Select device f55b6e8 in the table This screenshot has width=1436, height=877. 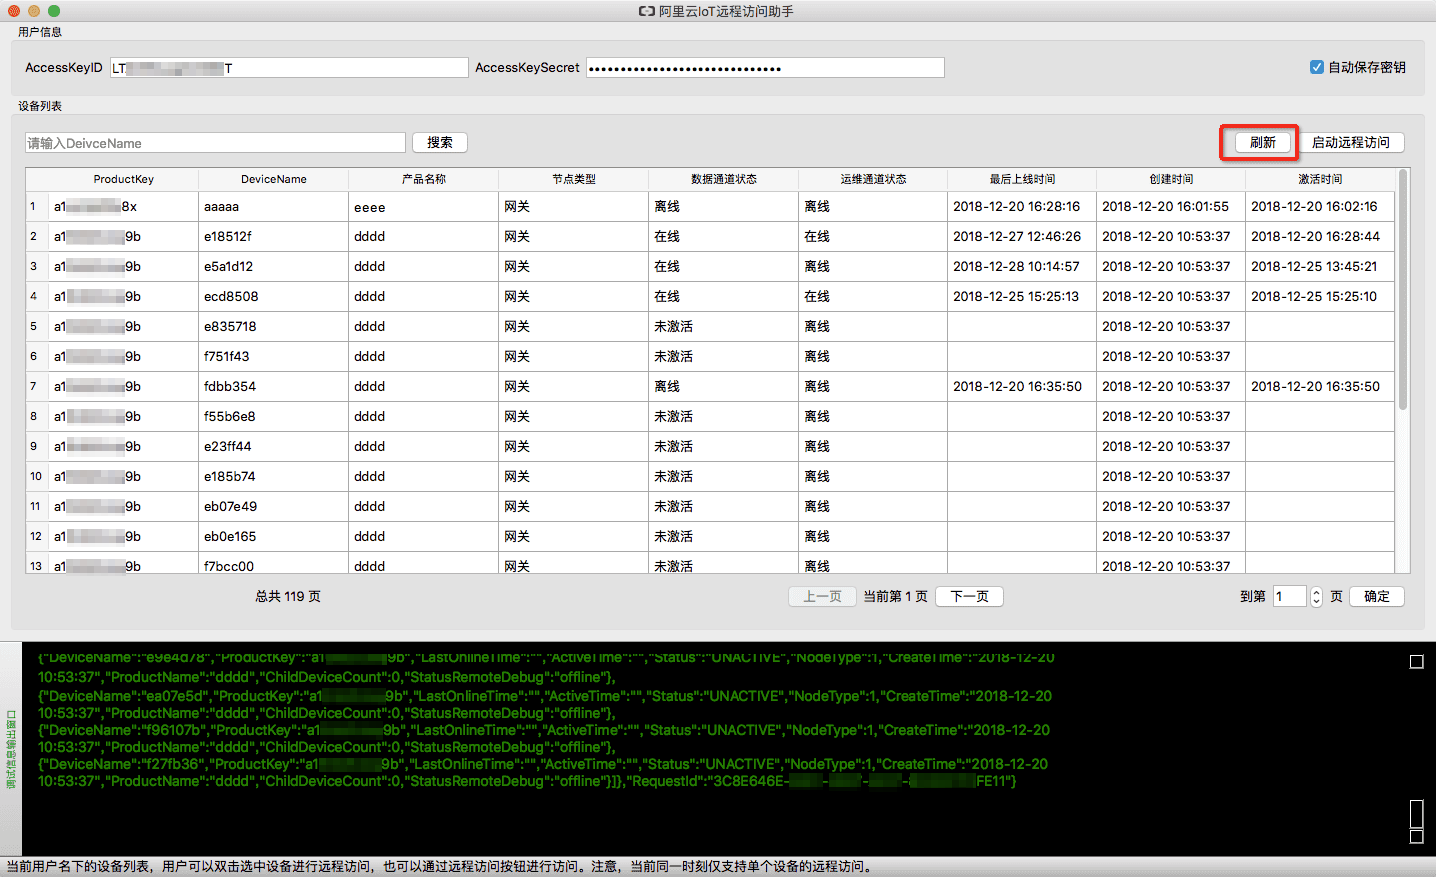(x=274, y=416)
